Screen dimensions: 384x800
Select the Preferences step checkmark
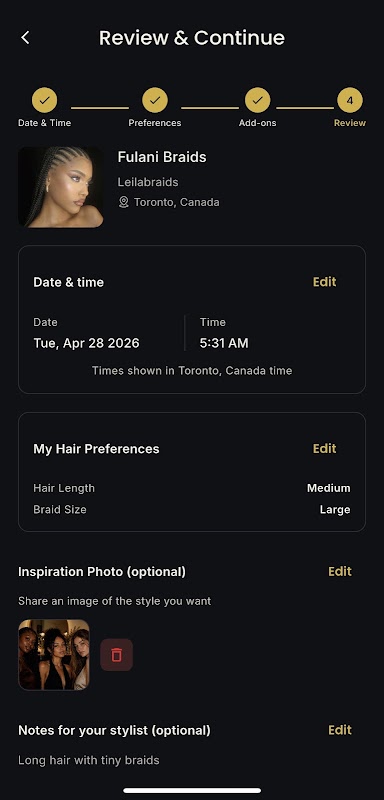pyautogui.click(x=155, y=101)
